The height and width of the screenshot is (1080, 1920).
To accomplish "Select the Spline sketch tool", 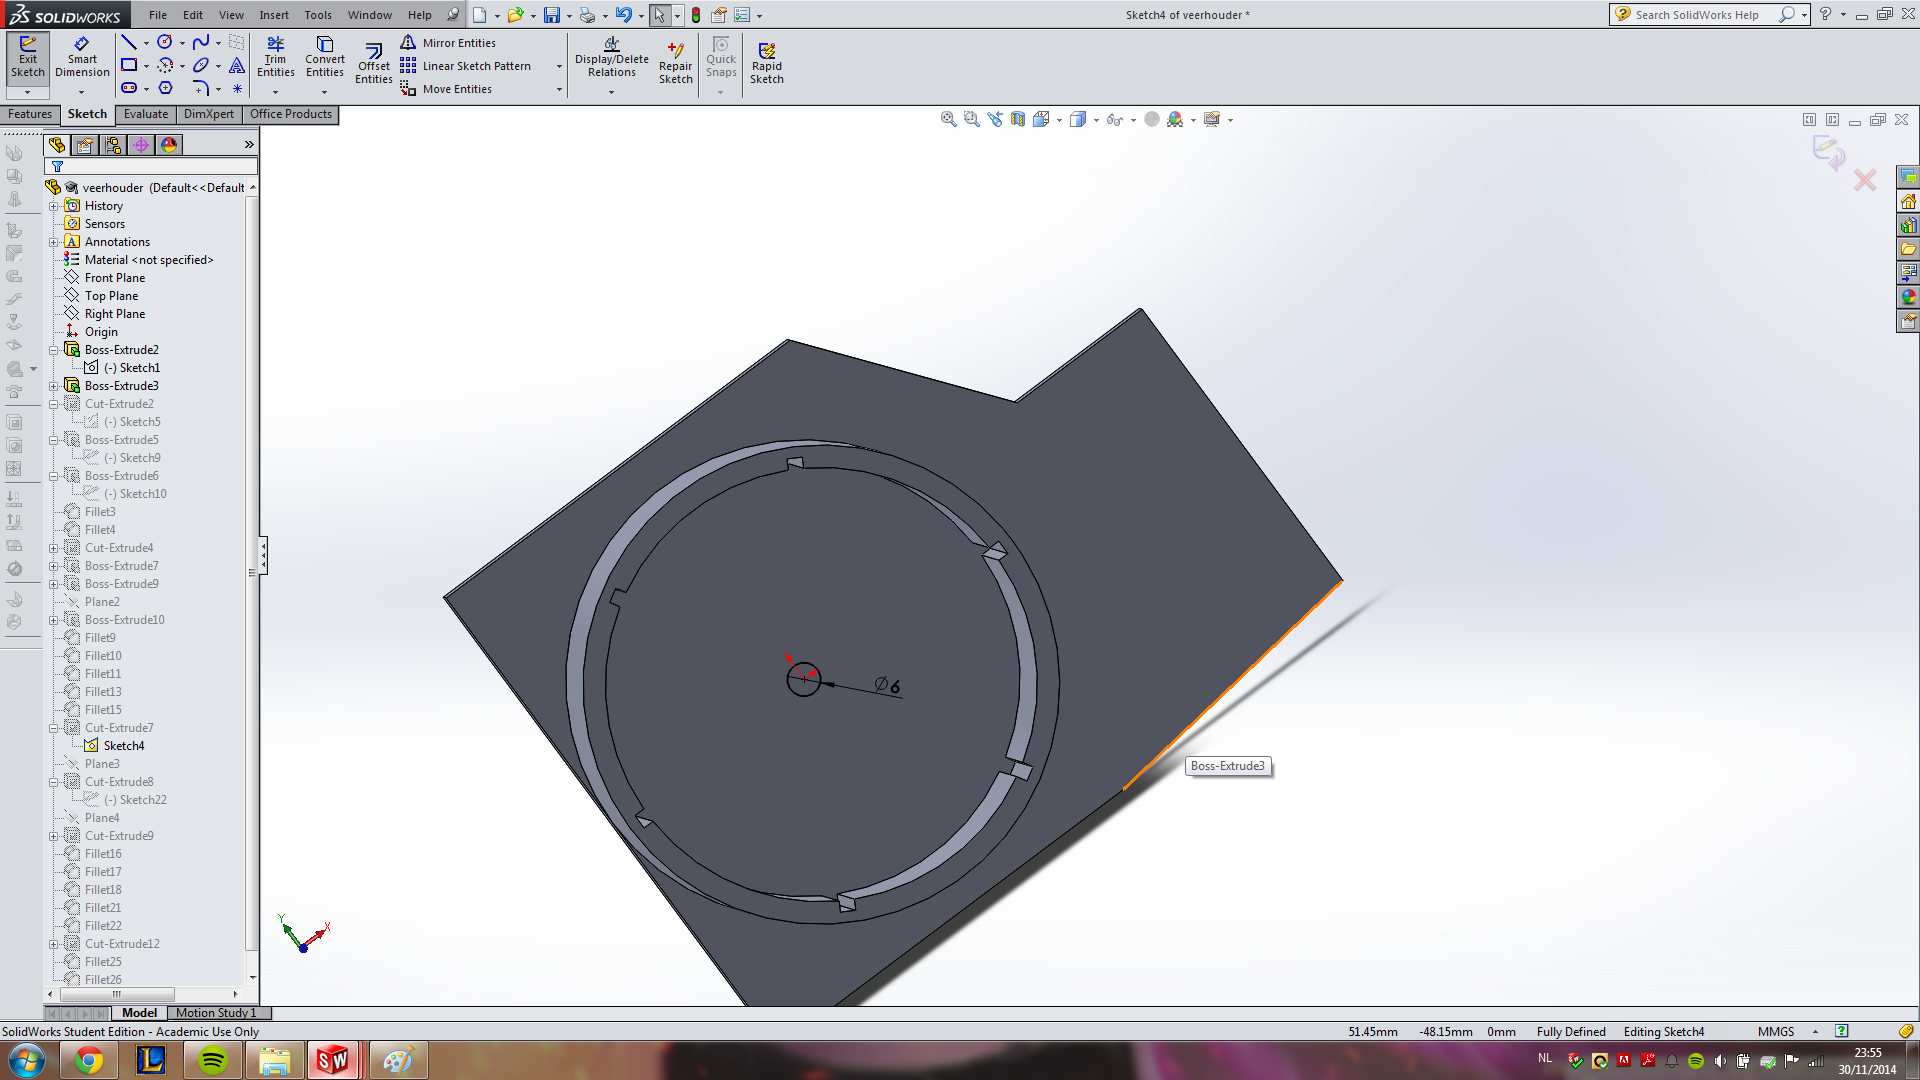I will (201, 42).
